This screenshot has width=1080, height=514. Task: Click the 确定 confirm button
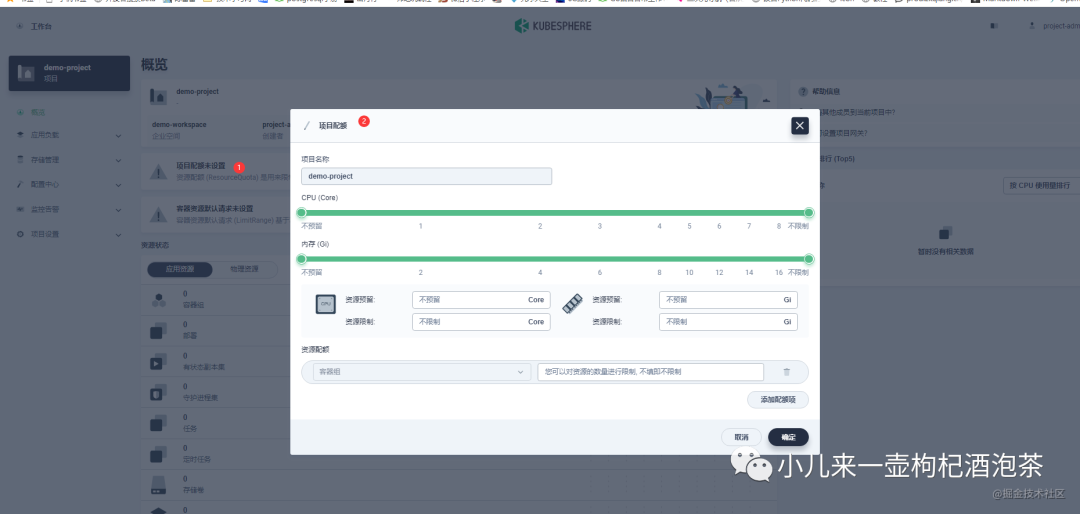coord(789,437)
